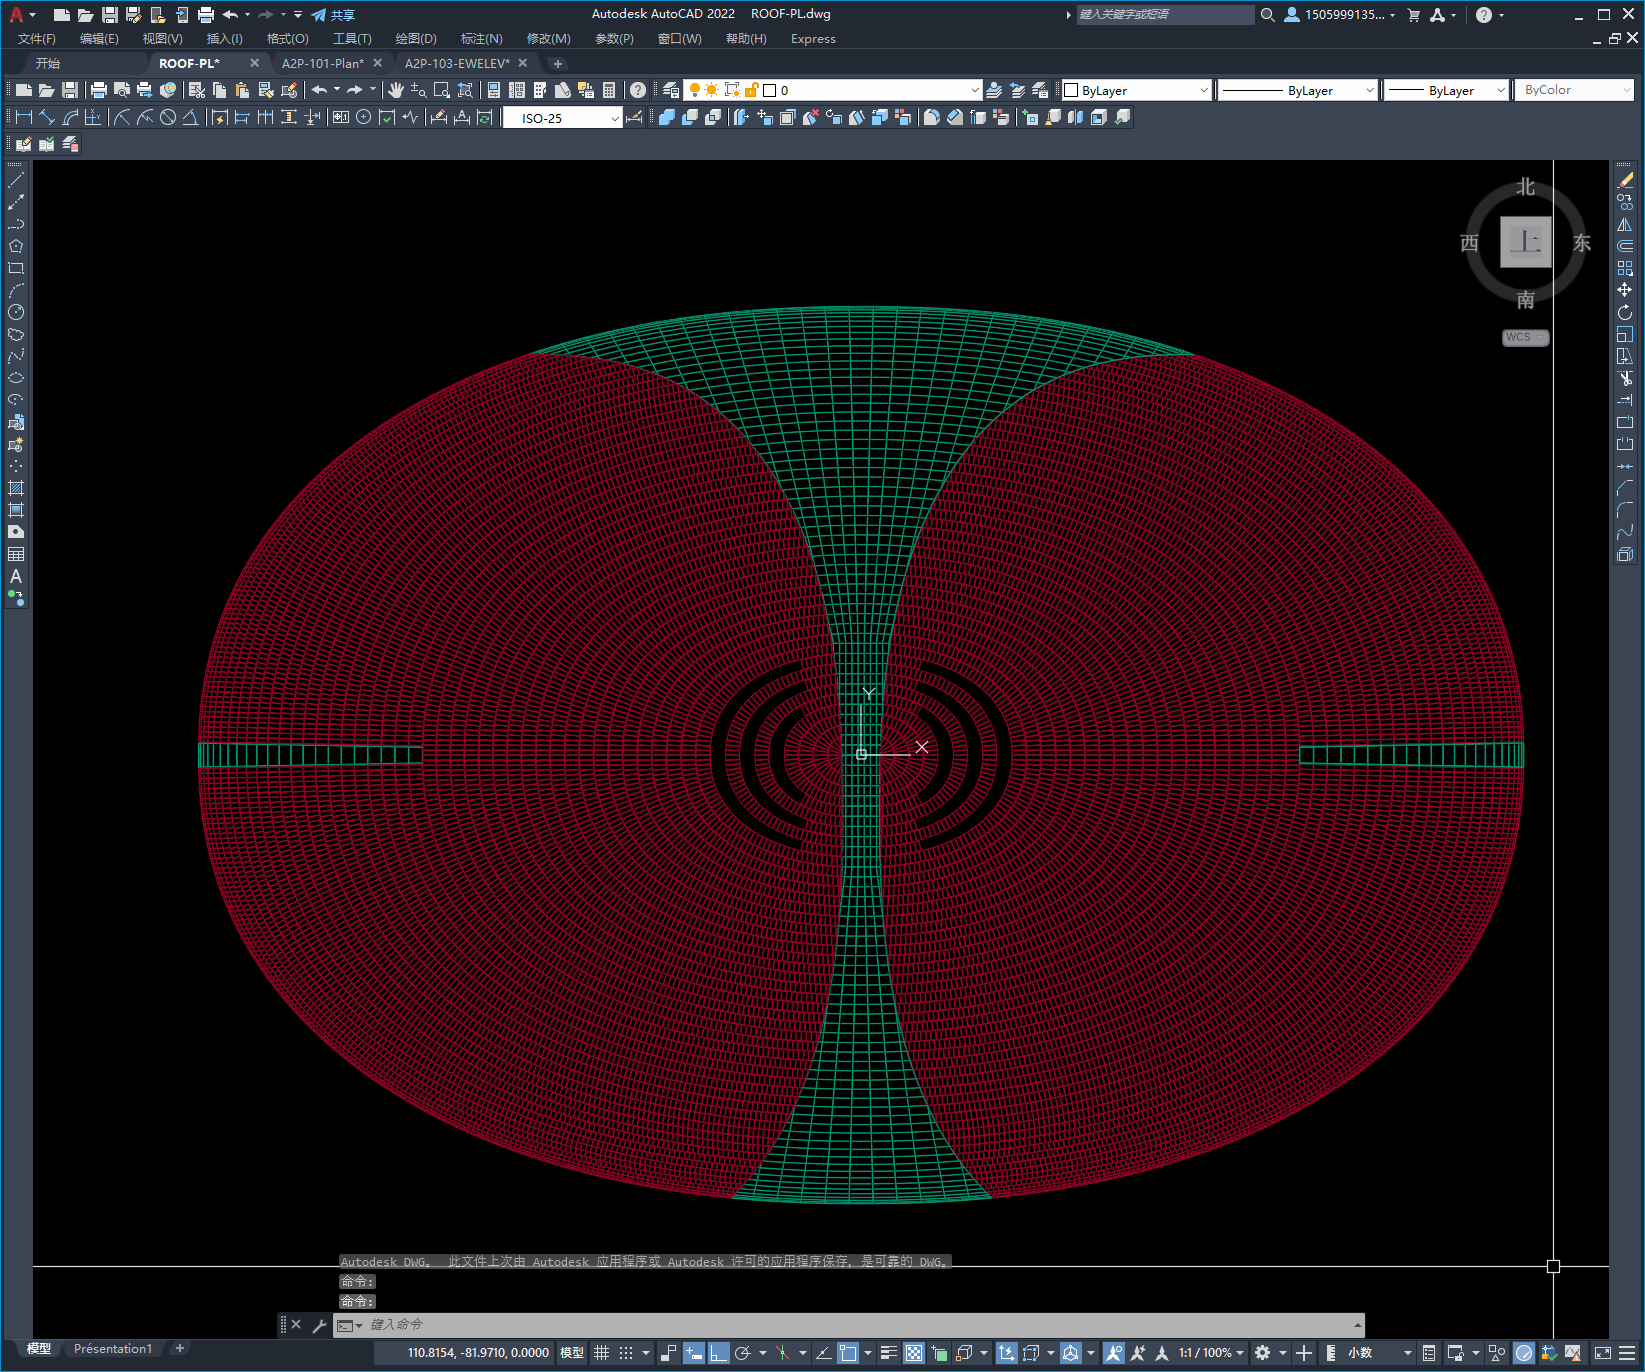The width and height of the screenshot is (1645, 1372).
Task: Open the plot (printer) icon in toolbar
Action: (x=99, y=90)
